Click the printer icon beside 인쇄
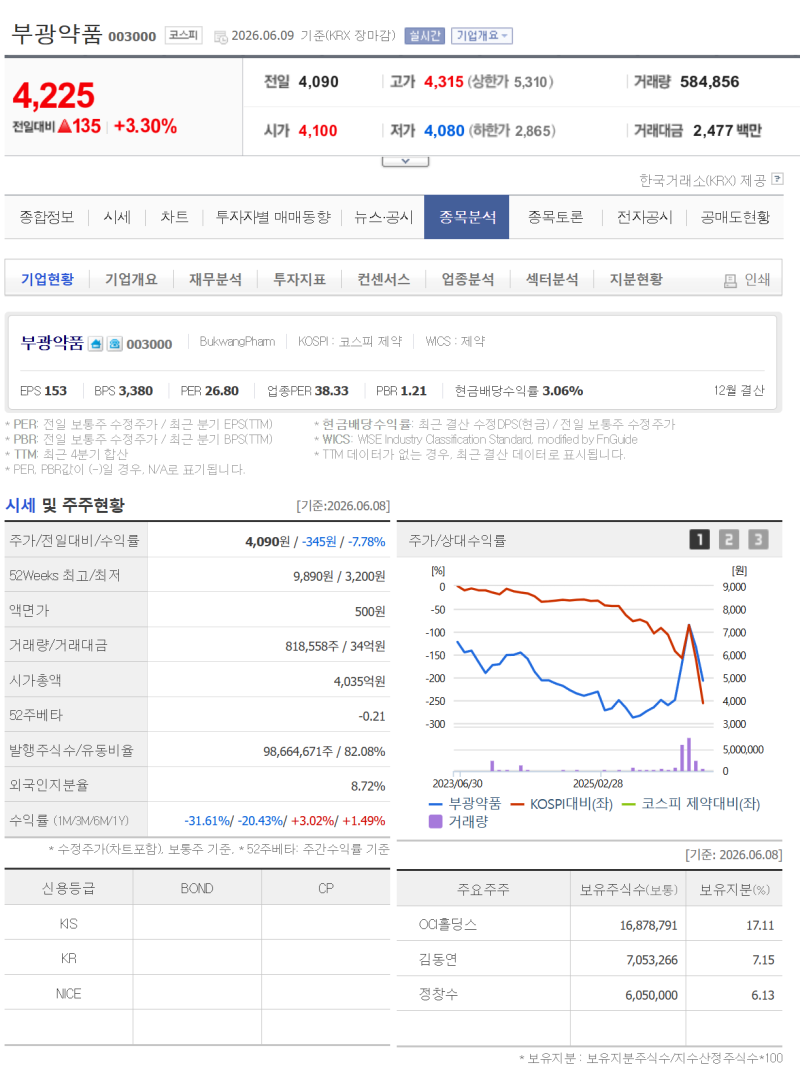The image size is (800, 1082). [730, 280]
